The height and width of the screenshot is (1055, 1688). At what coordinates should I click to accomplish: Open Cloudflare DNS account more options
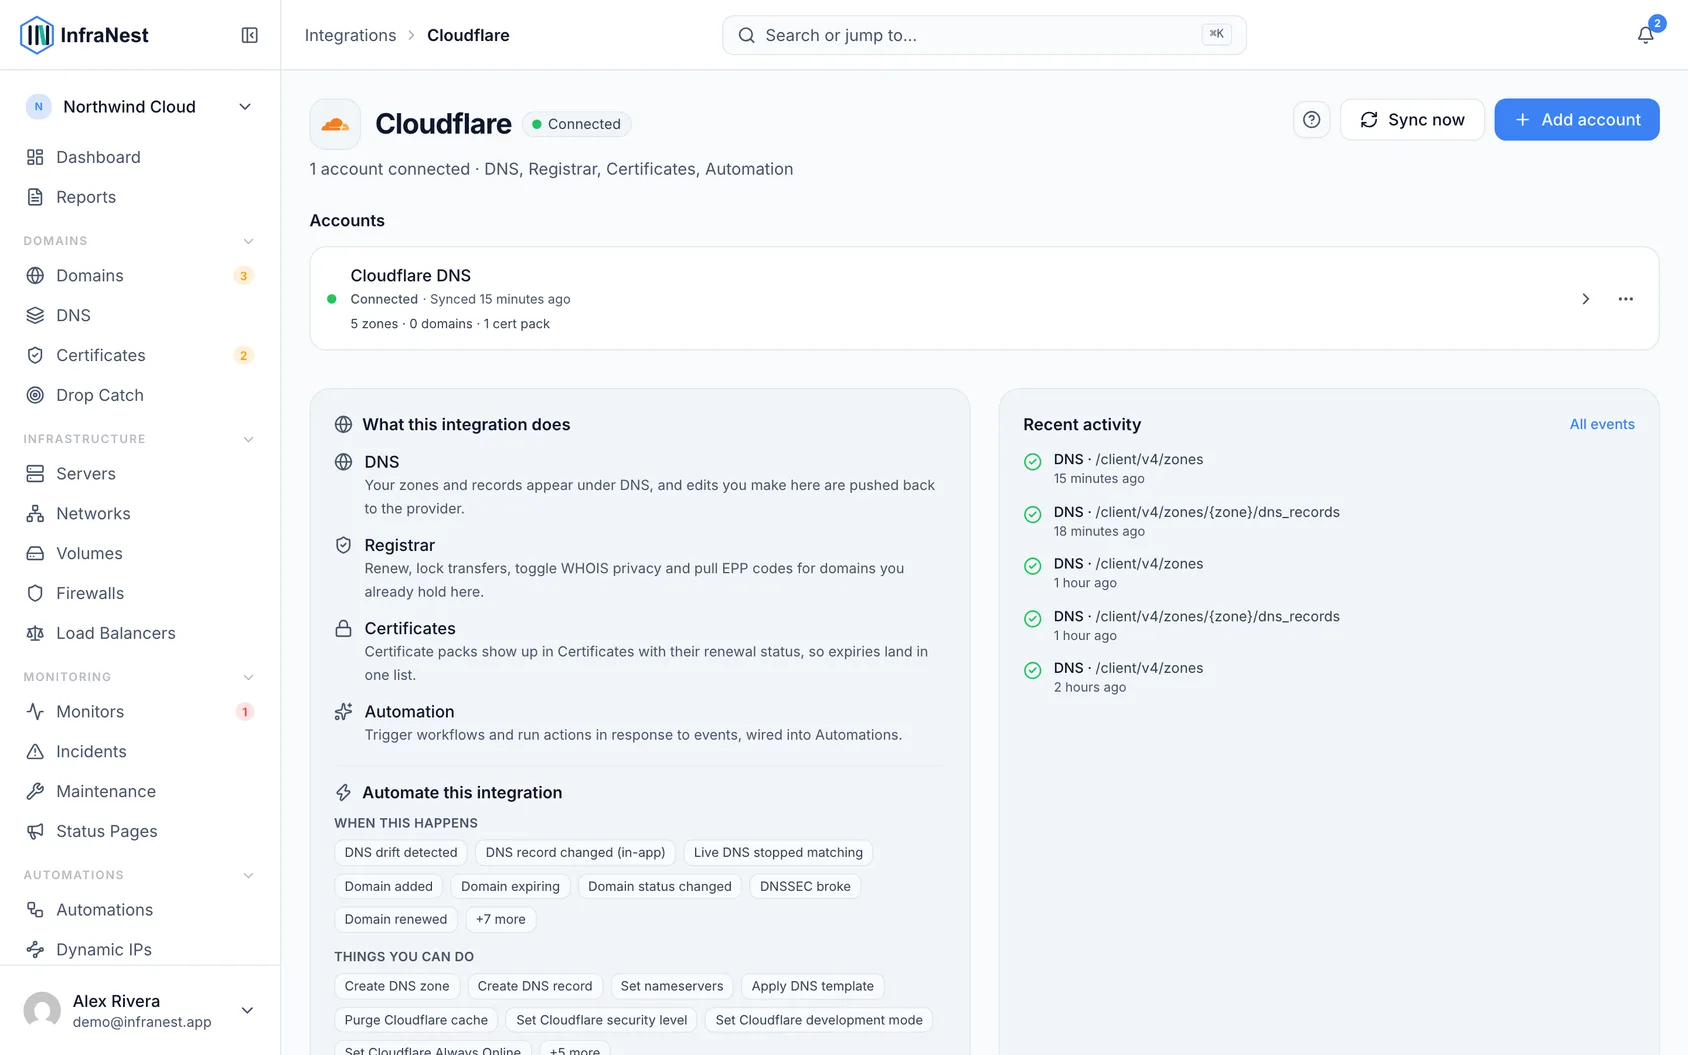point(1626,299)
